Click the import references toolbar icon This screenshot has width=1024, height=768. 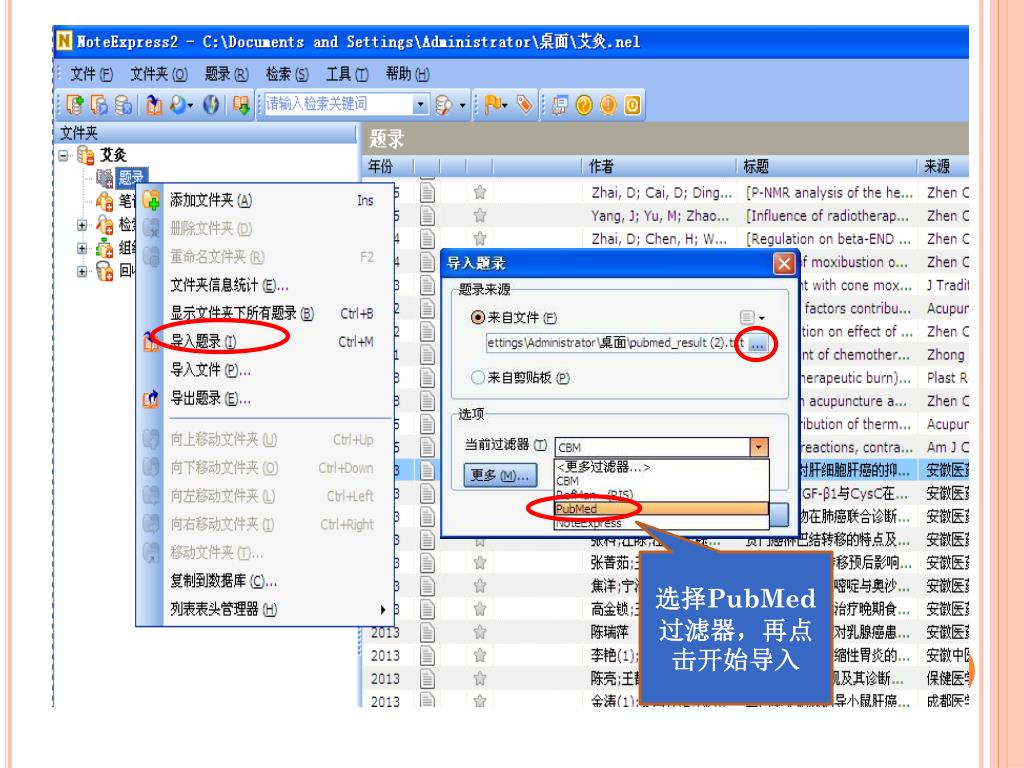(154, 104)
